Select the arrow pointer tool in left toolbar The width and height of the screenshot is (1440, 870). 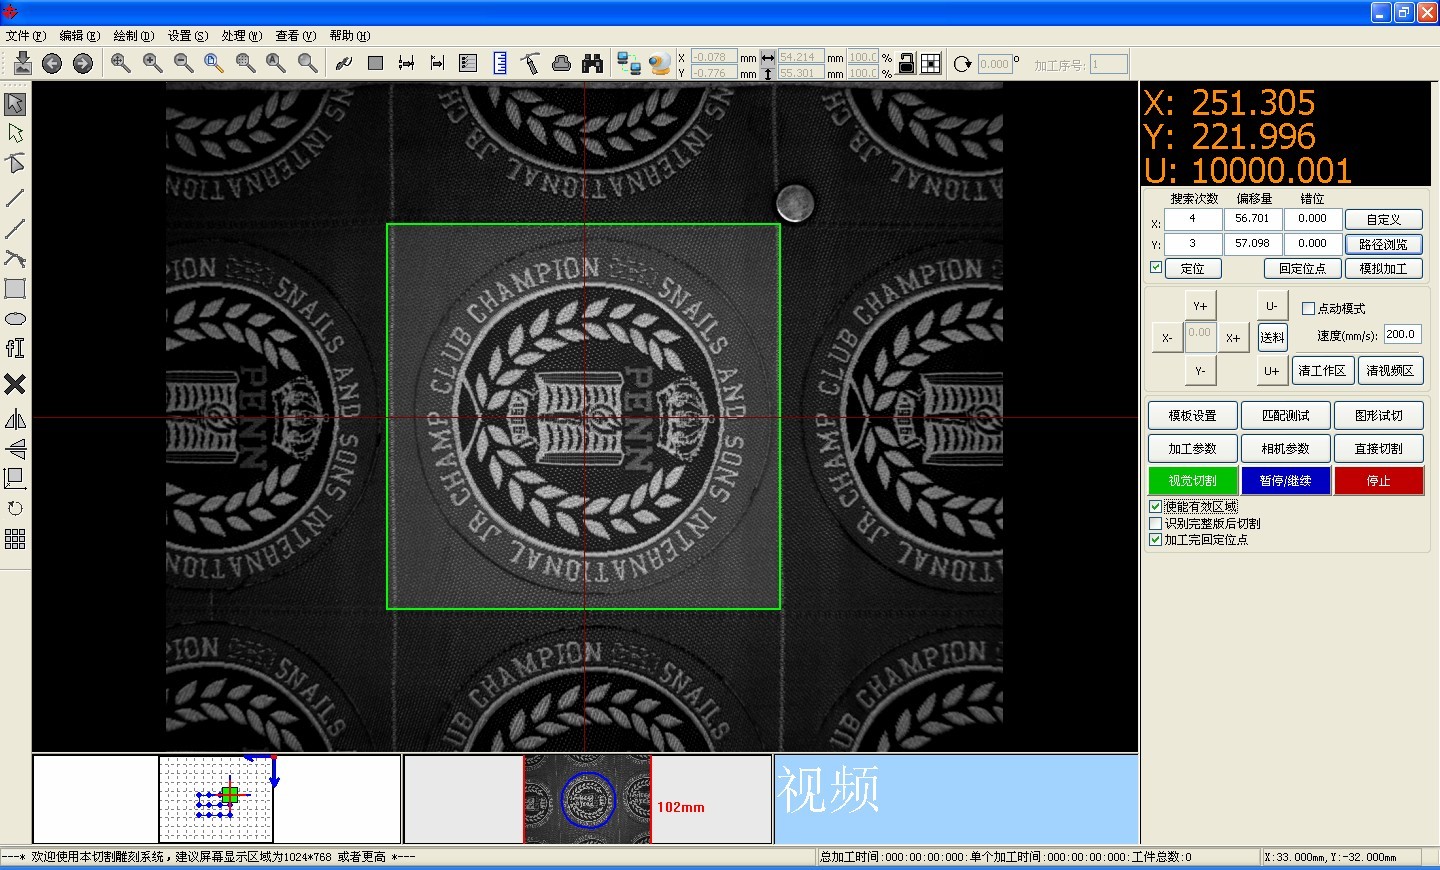click(x=15, y=104)
